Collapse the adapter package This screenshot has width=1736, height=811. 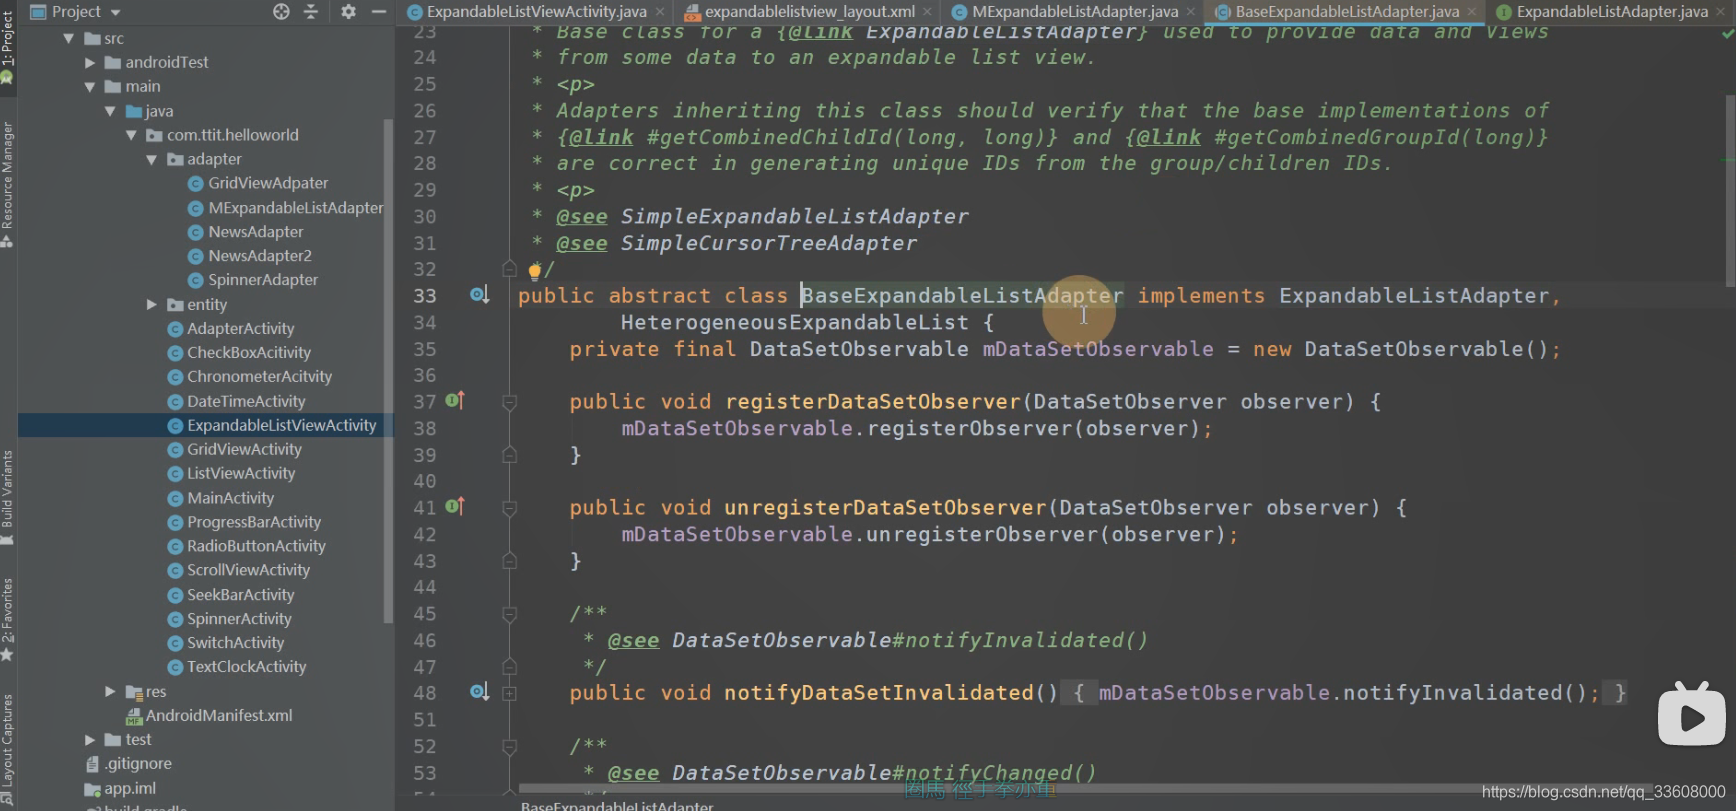tap(151, 159)
